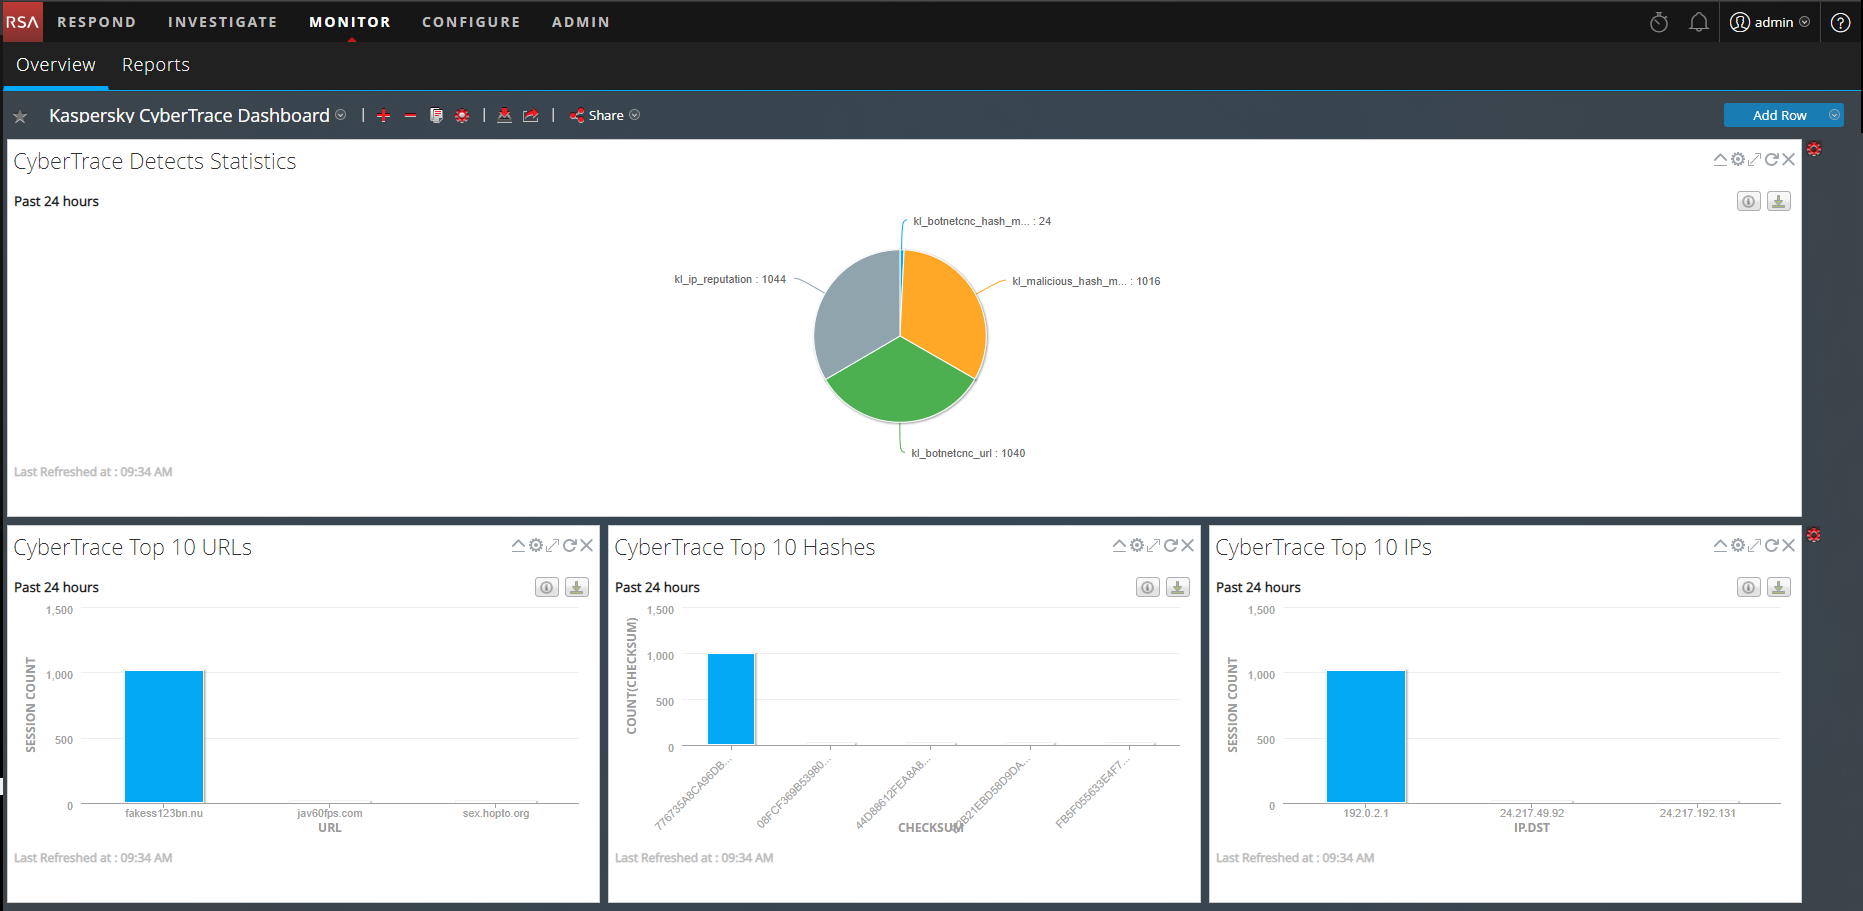Open the Share dropdown menu

[x=635, y=115]
